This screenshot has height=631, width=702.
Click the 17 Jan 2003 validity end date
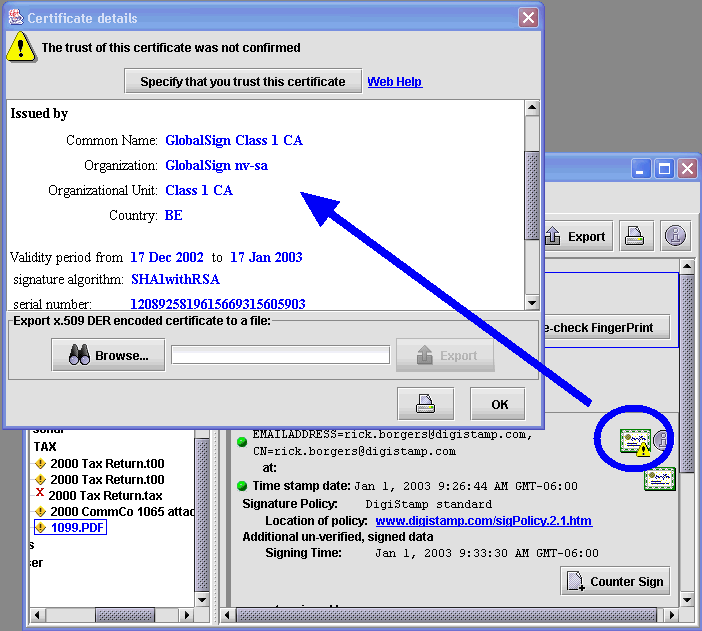[x=266, y=257]
